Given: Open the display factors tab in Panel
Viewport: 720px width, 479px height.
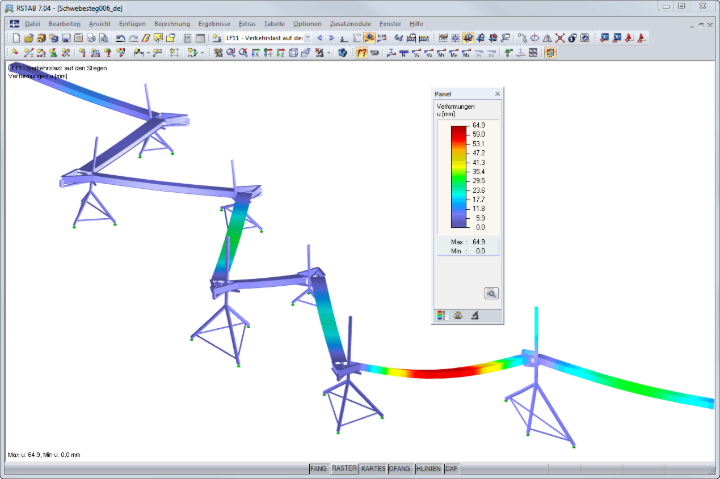Looking at the screenshot, I should tap(458, 315).
